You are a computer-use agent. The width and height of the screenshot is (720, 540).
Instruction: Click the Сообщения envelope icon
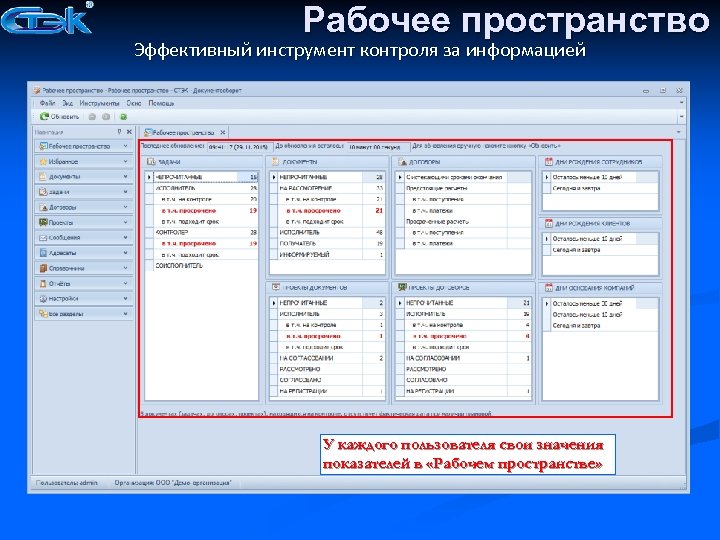[x=43, y=238]
